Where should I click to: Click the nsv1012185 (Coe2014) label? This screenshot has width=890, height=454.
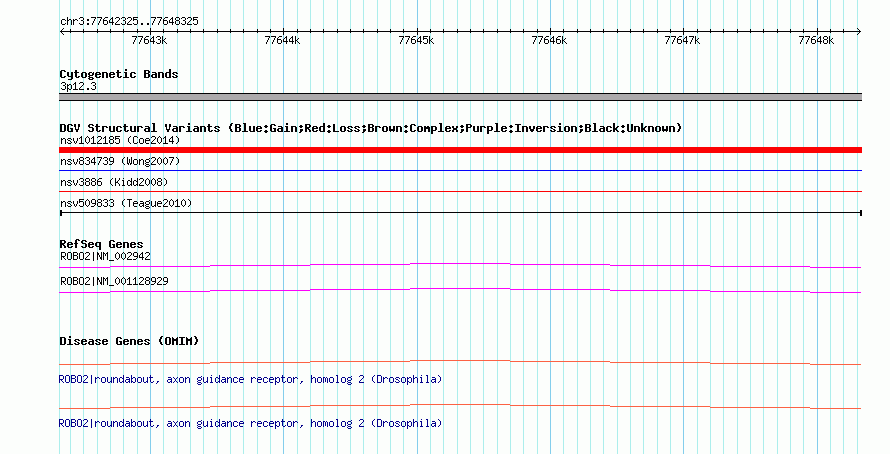pos(120,140)
